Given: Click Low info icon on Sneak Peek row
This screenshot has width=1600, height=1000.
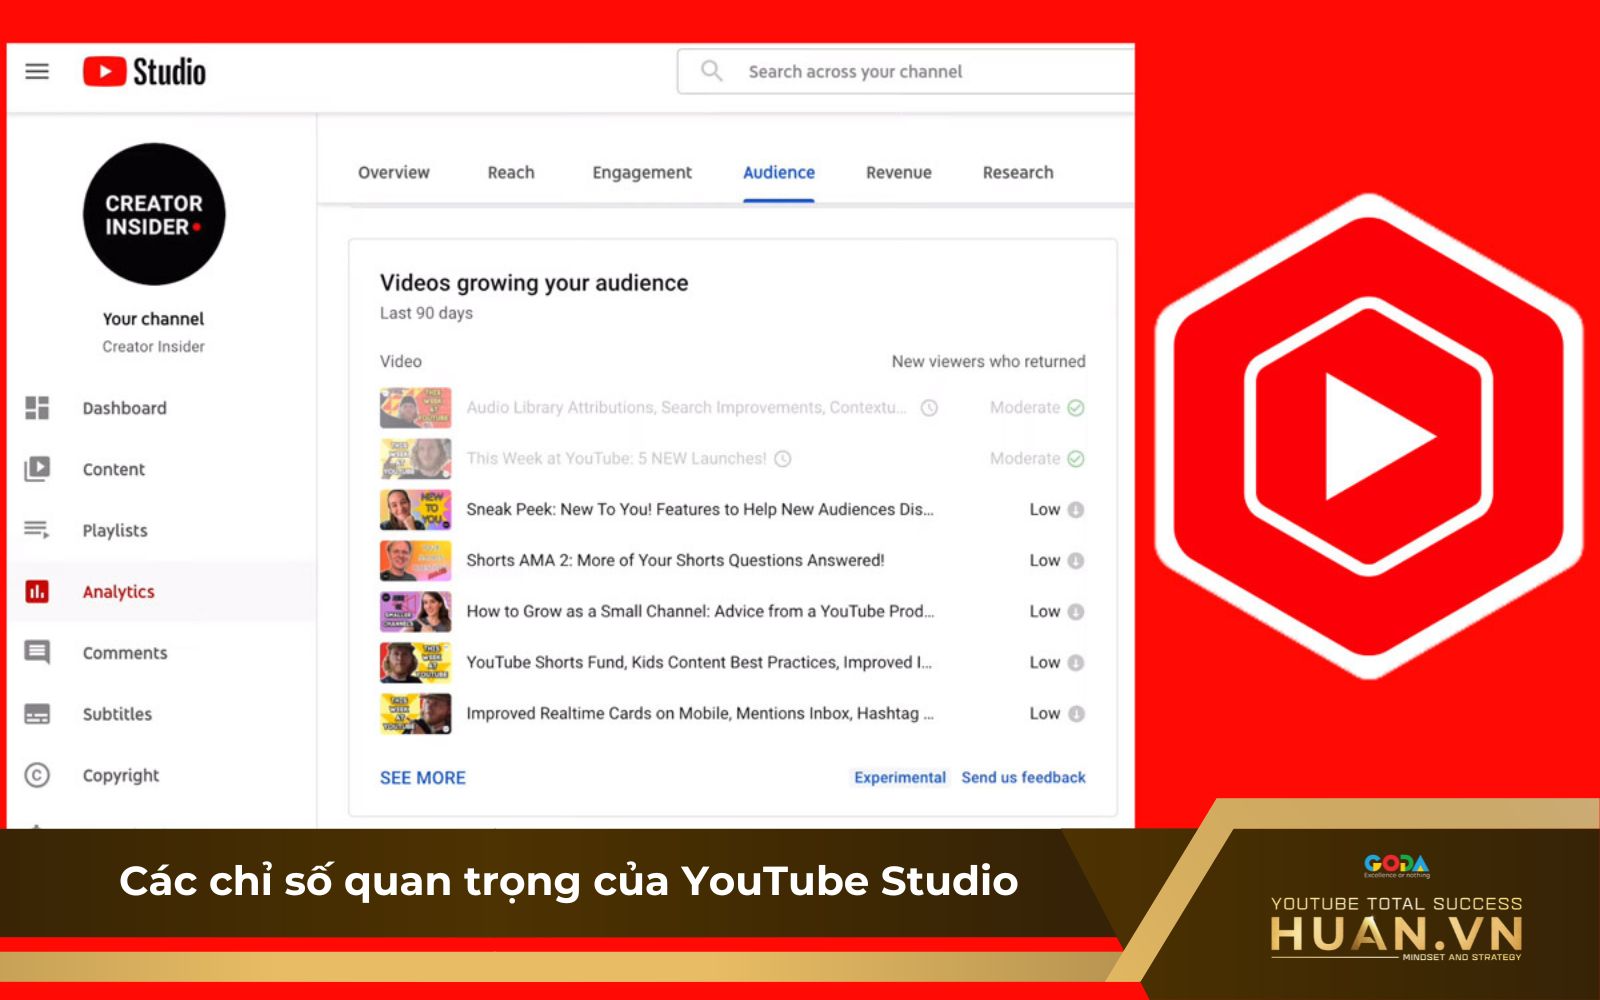Looking at the screenshot, I should tap(1076, 510).
